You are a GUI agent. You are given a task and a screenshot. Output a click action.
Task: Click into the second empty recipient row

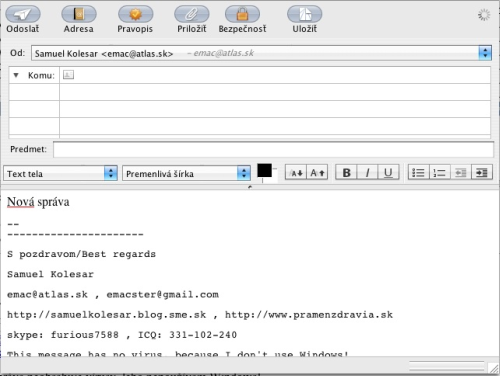coord(275,109)
